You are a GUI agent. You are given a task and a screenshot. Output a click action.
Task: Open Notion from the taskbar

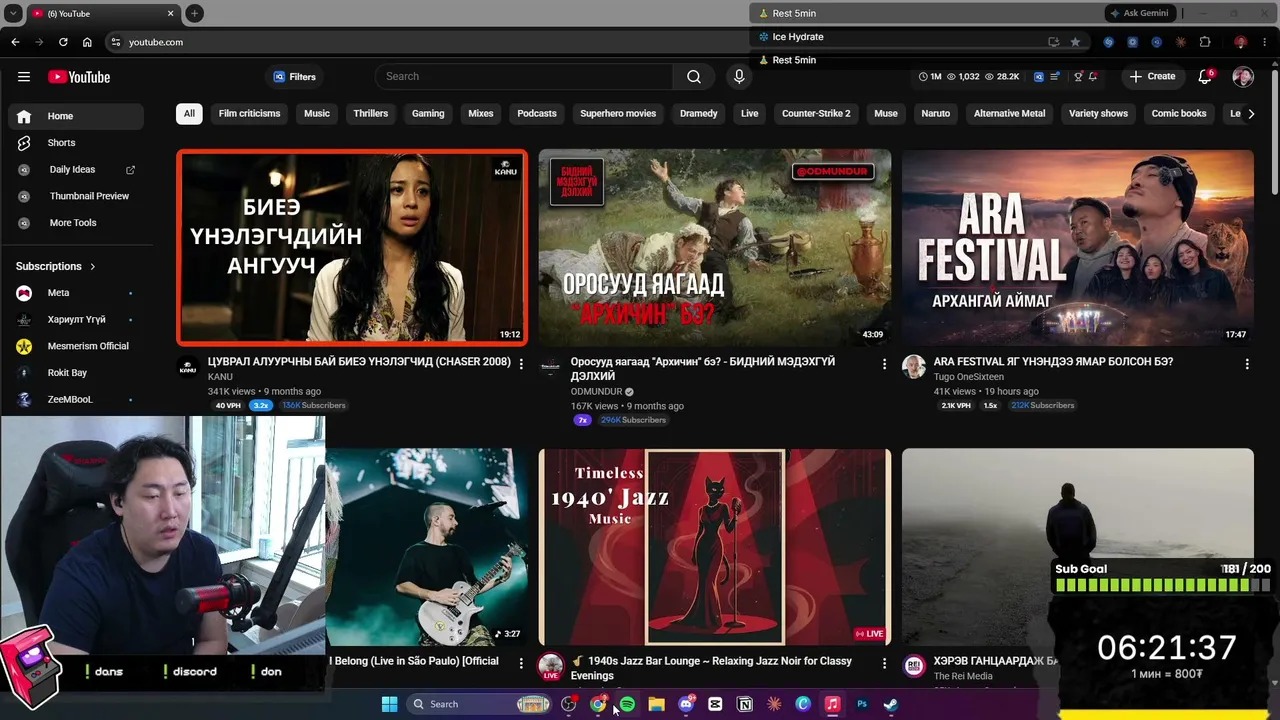point(744,704)
